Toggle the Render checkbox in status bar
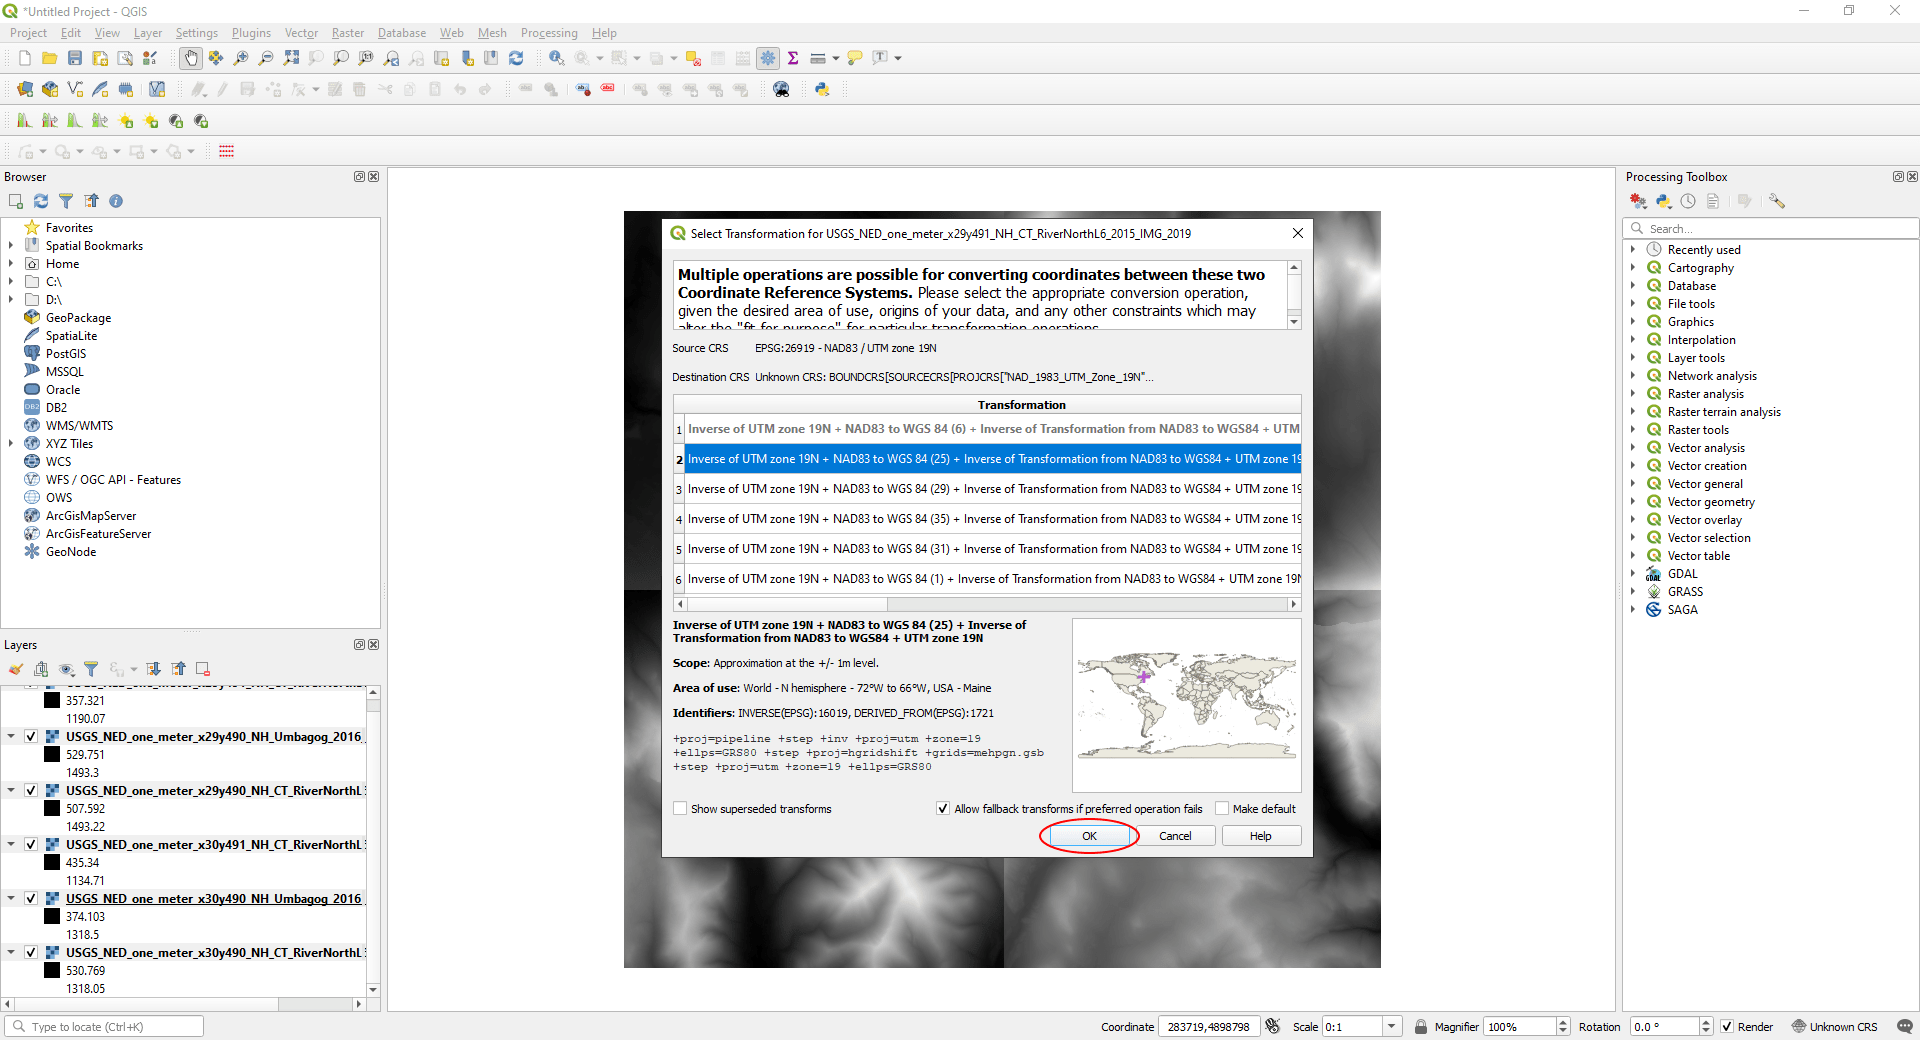The height and width of the screenshot is (1040, 1920). click(x=1727, y=1027)
